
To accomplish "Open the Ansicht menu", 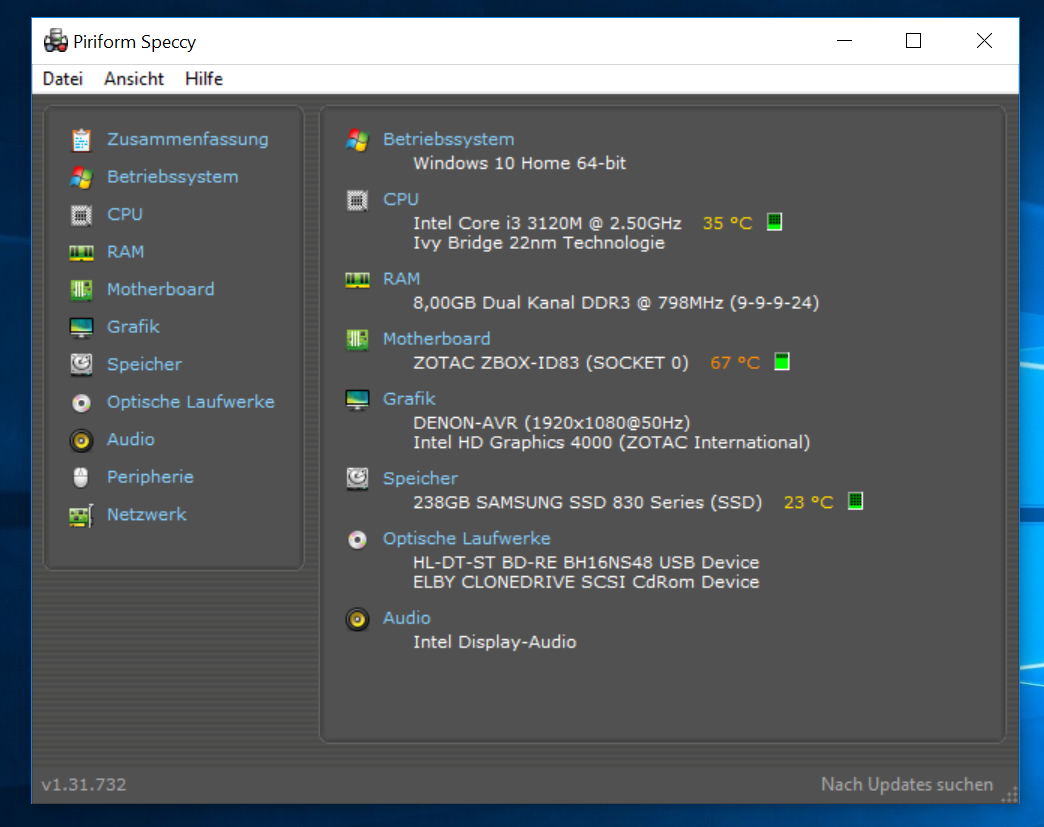I will click(134, 79).
